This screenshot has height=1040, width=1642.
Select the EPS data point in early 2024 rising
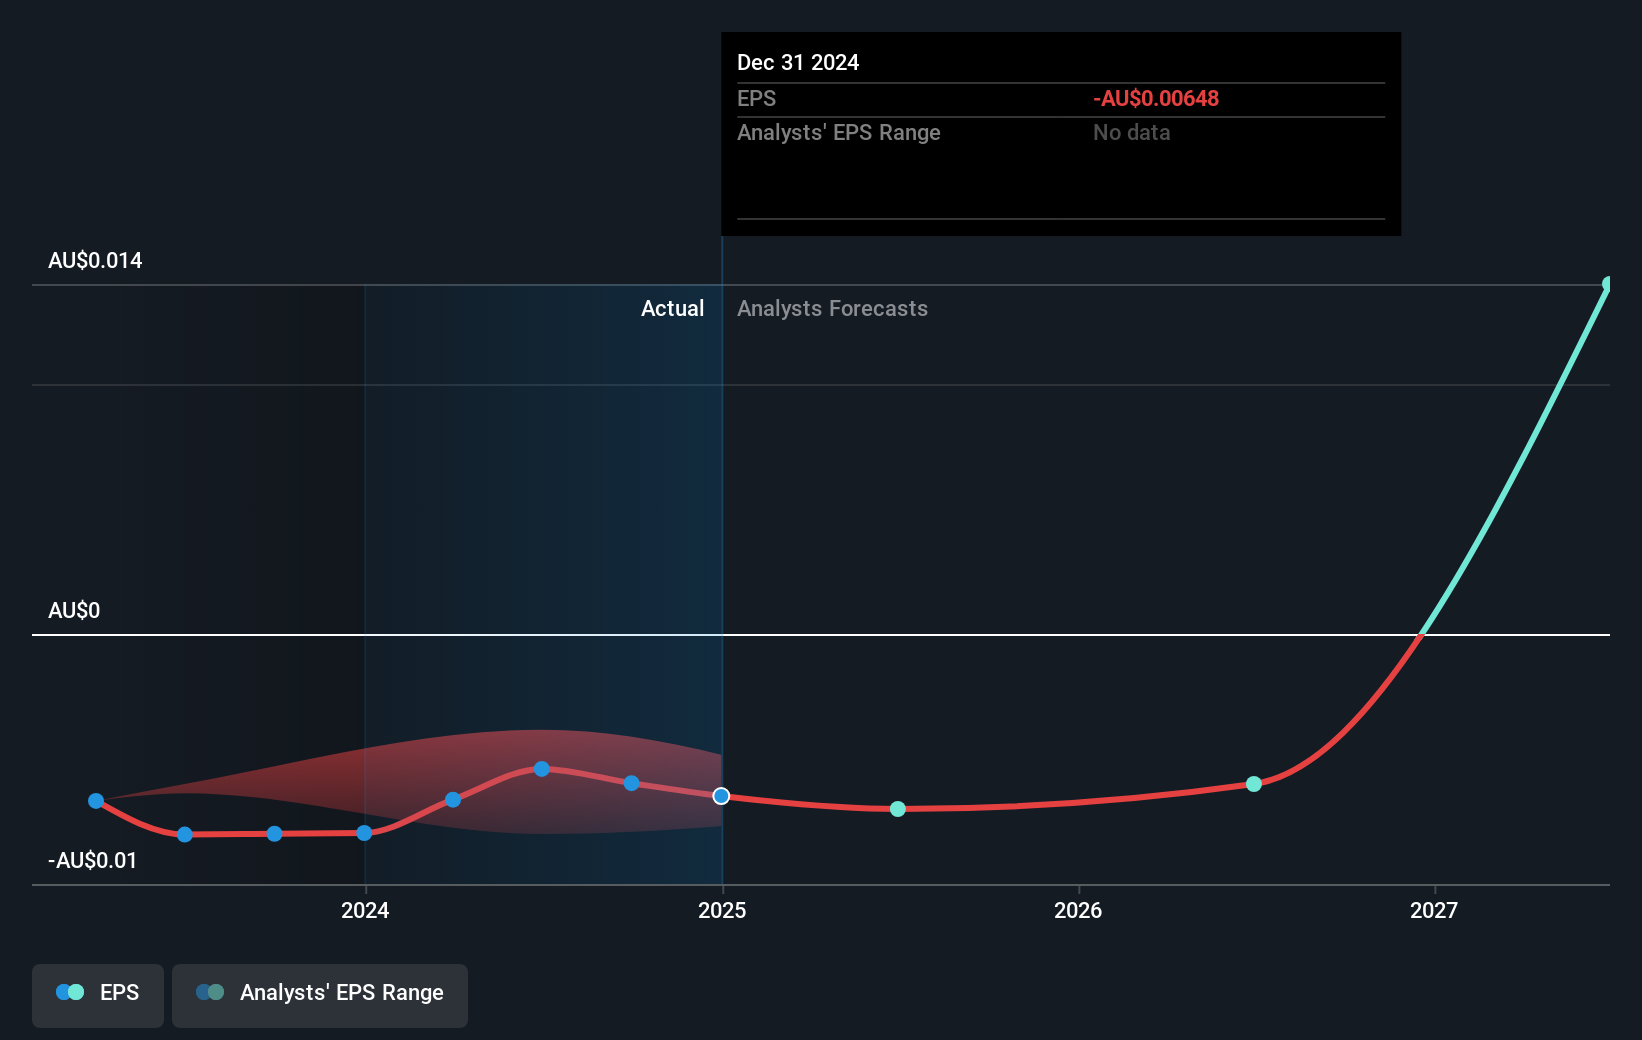point(453,800)
